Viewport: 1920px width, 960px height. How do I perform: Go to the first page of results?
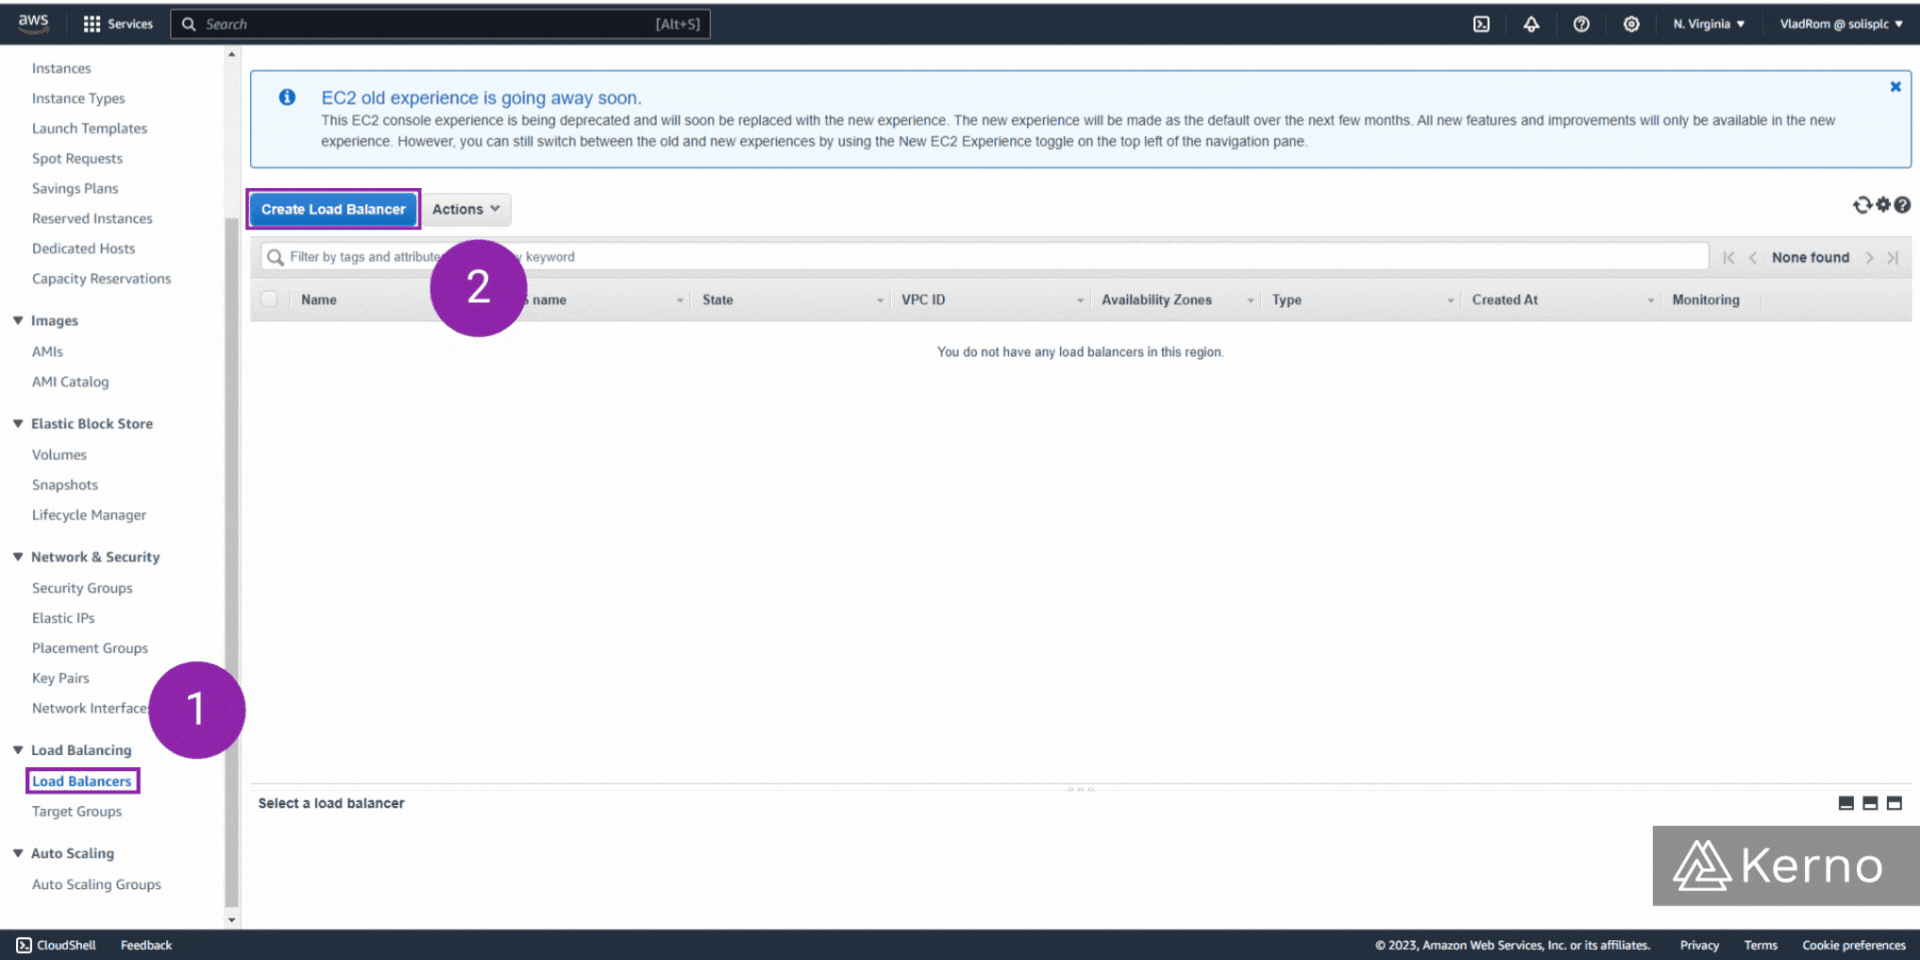pyautogui.click(x=1728, y=258)
